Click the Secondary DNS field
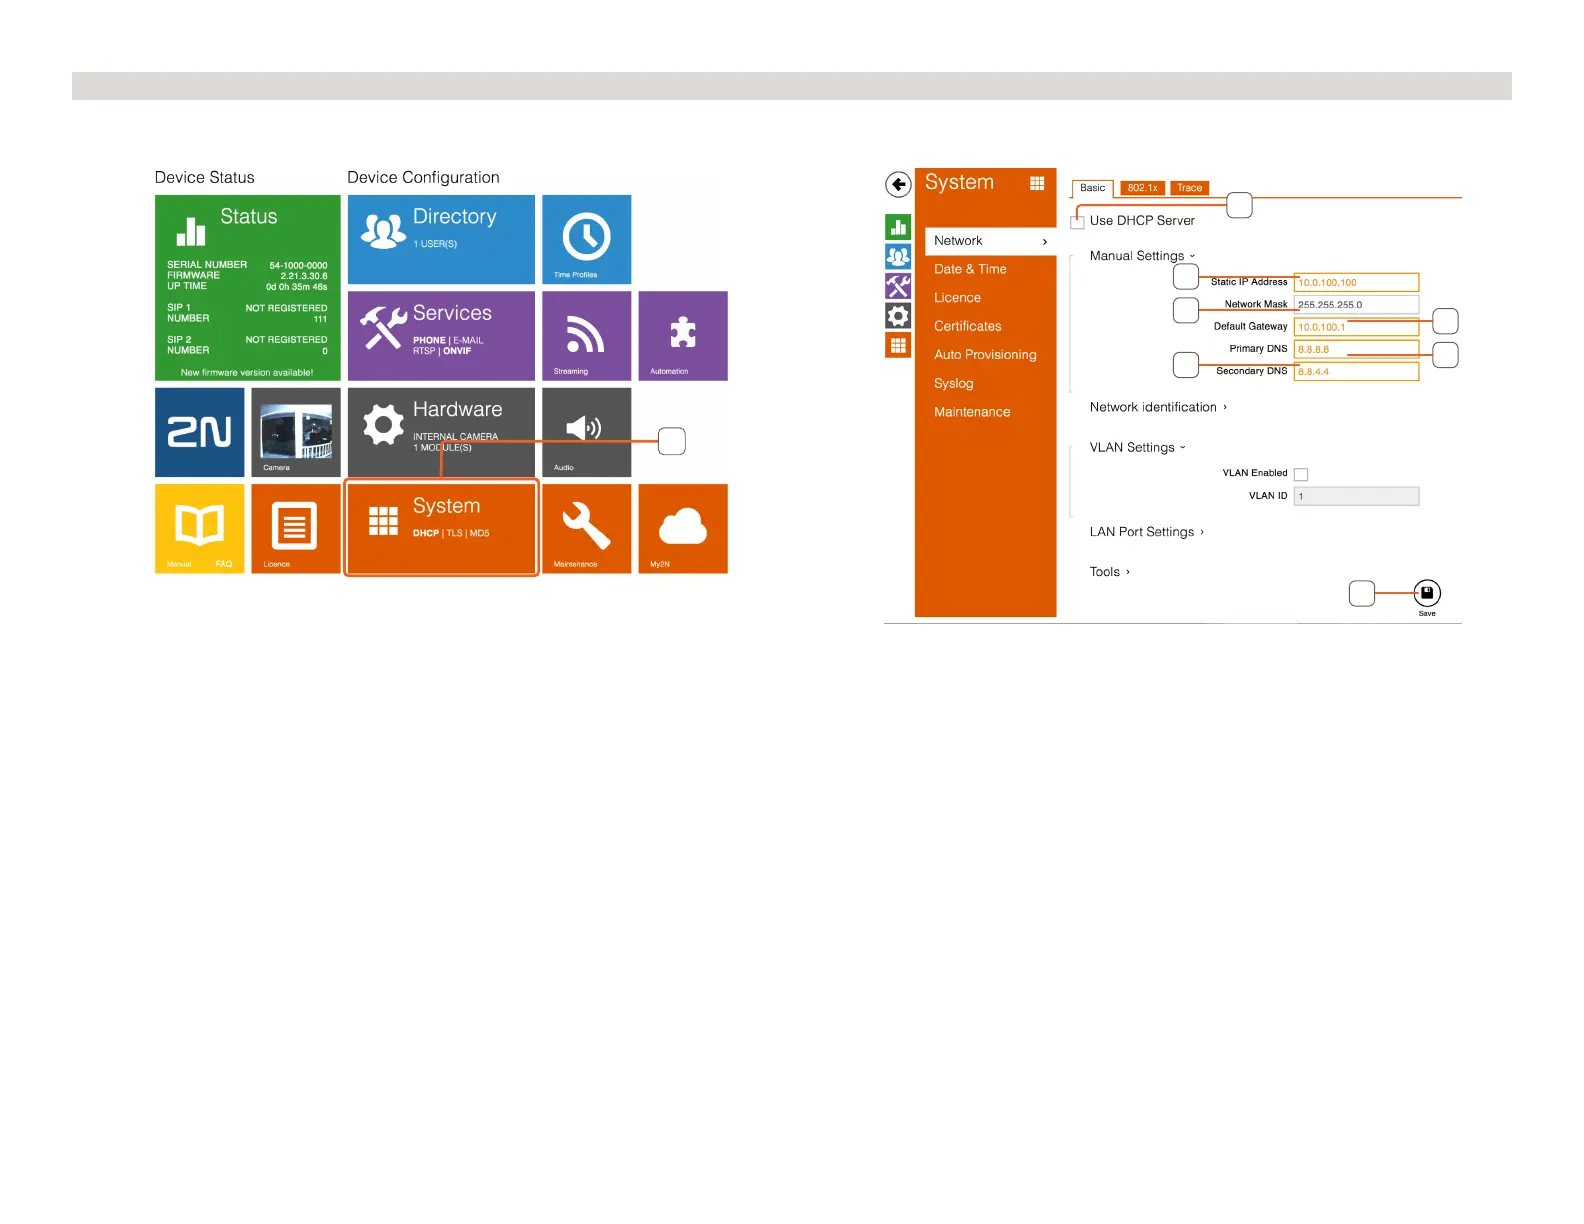The width and height of the screenshot is (1584, 1224). (1356, 372)
